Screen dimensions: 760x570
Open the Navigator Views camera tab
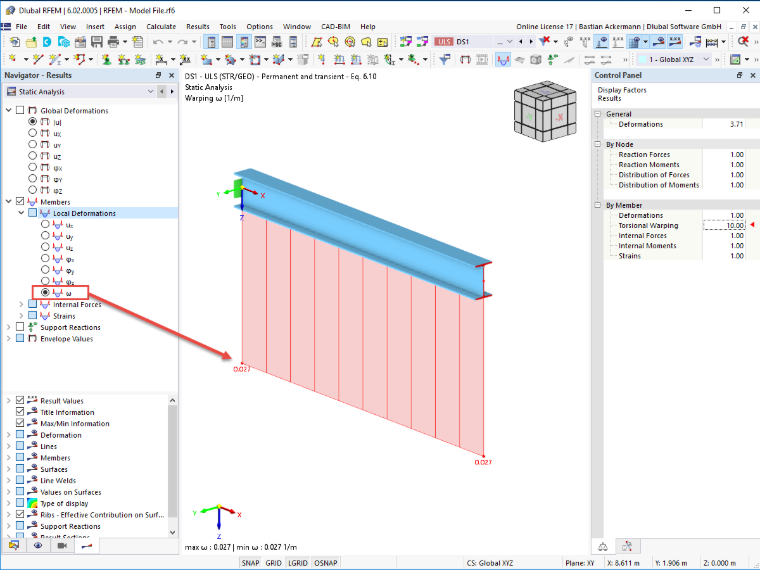(62, 545)
